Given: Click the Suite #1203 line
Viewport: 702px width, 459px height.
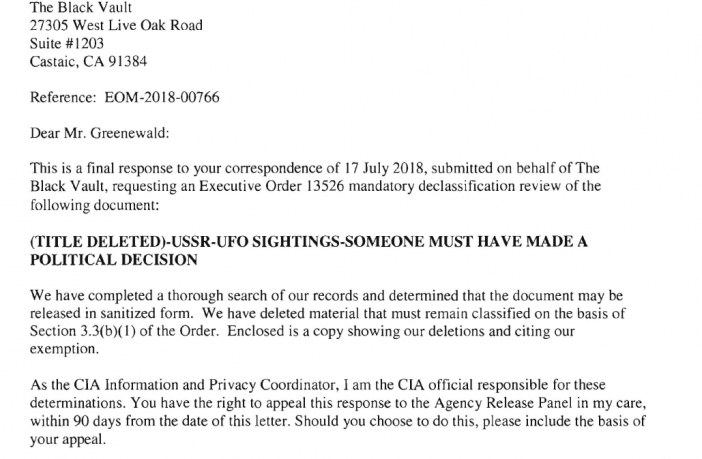Looking at the screenshot, I should 67,43.
